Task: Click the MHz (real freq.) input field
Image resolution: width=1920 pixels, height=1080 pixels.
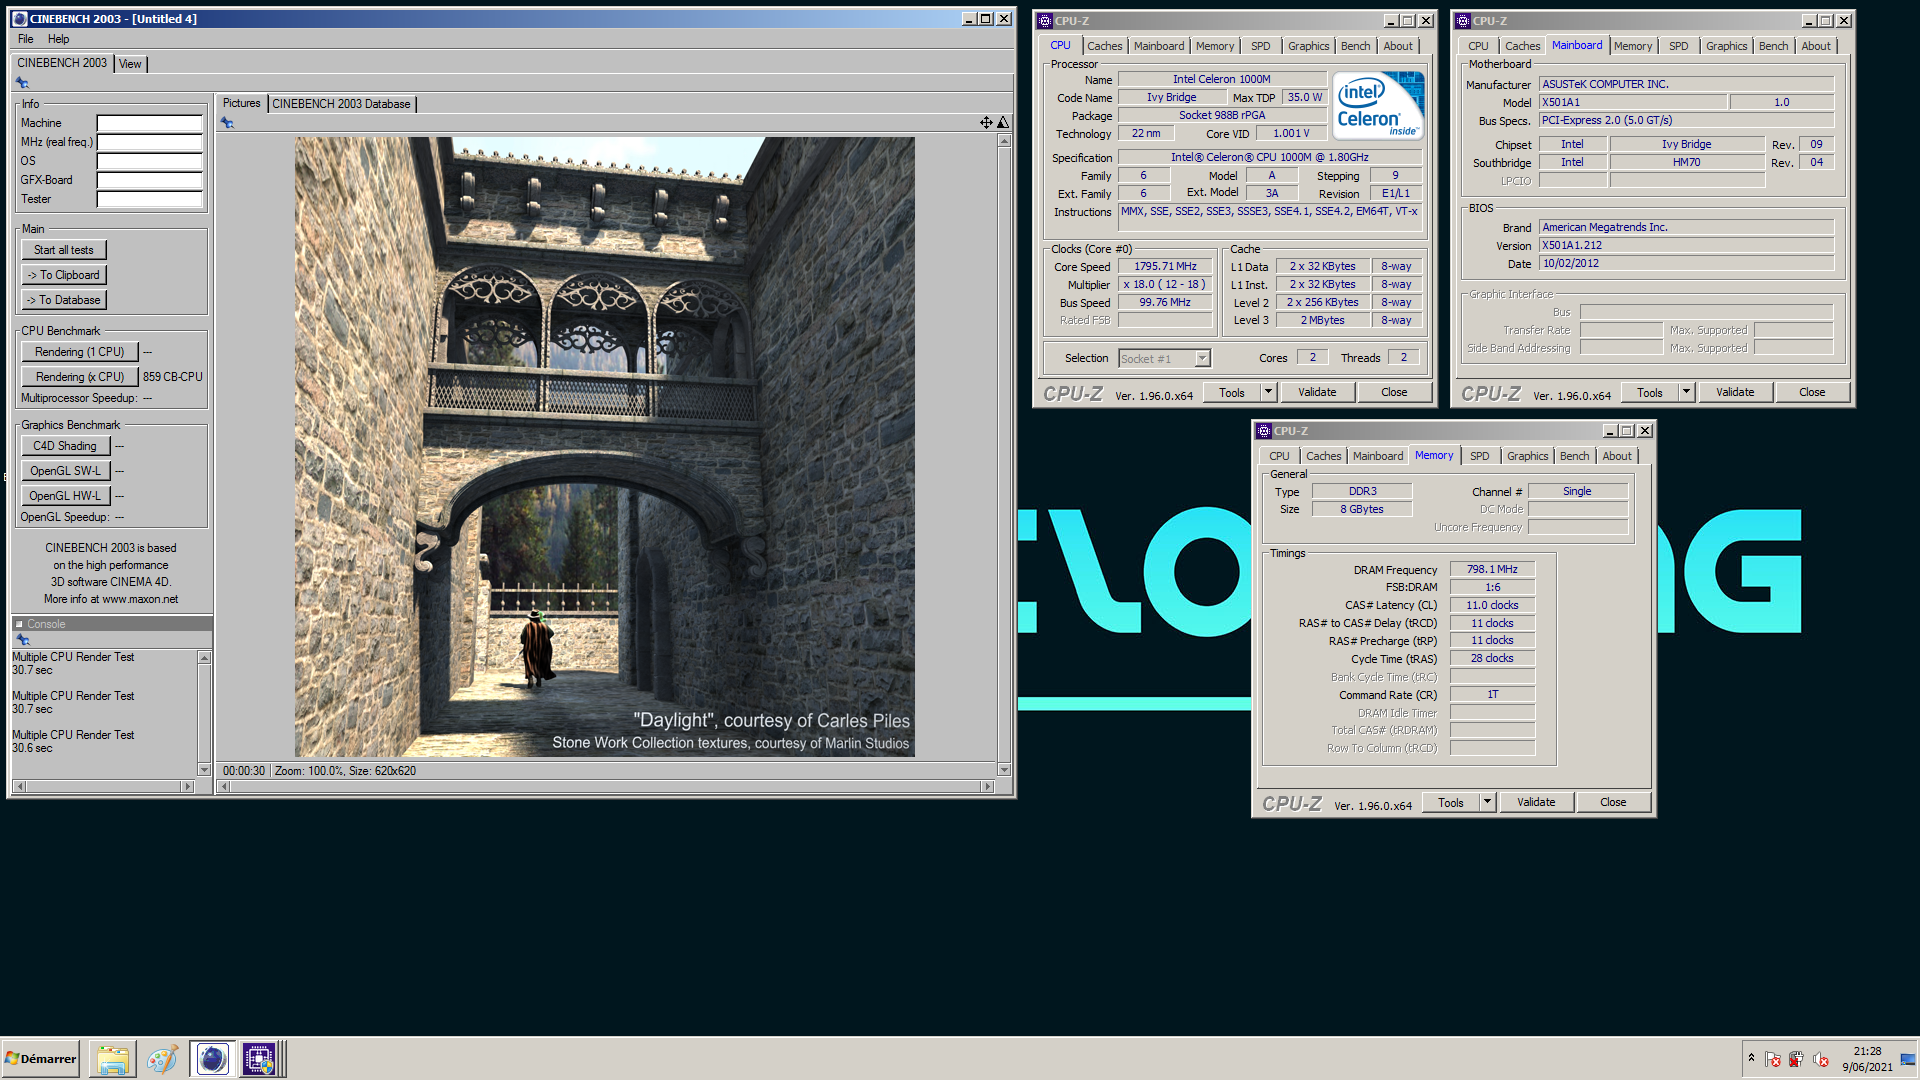Action: [150, 142]
